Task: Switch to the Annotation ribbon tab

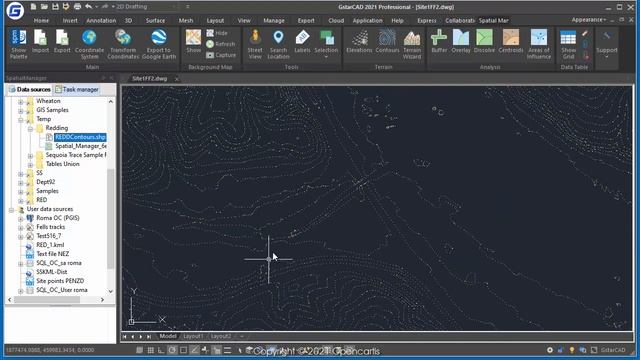Action: pyautogui.click(x=101, y=20)
